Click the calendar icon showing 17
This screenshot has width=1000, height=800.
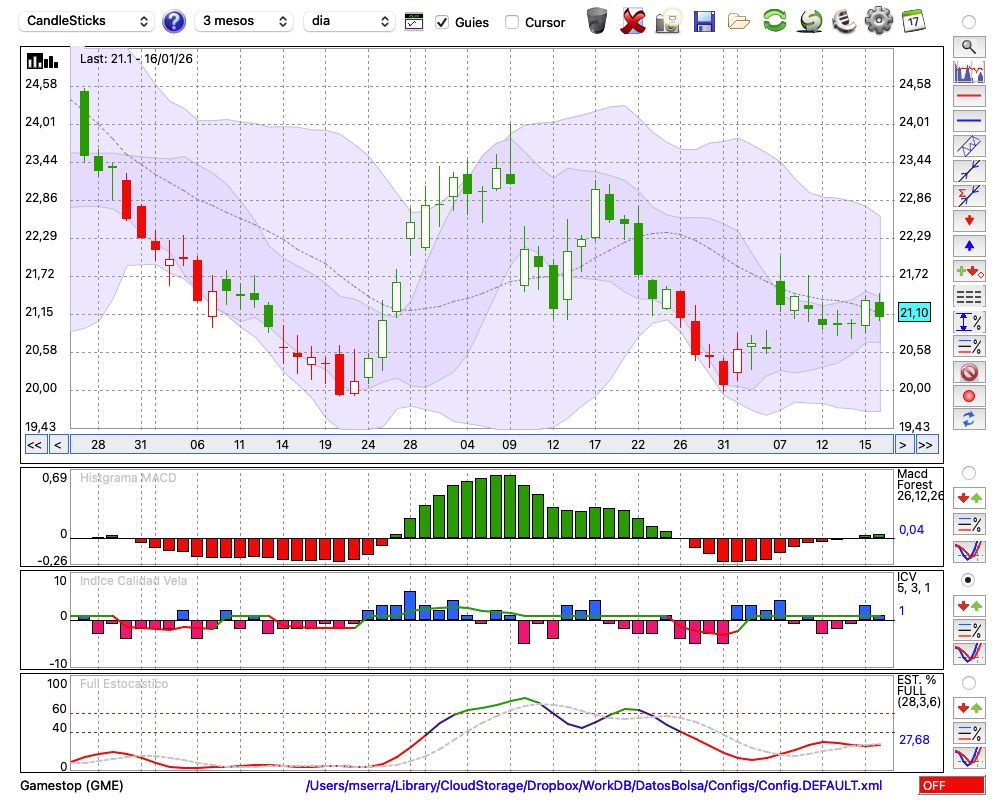coord(912,20)
